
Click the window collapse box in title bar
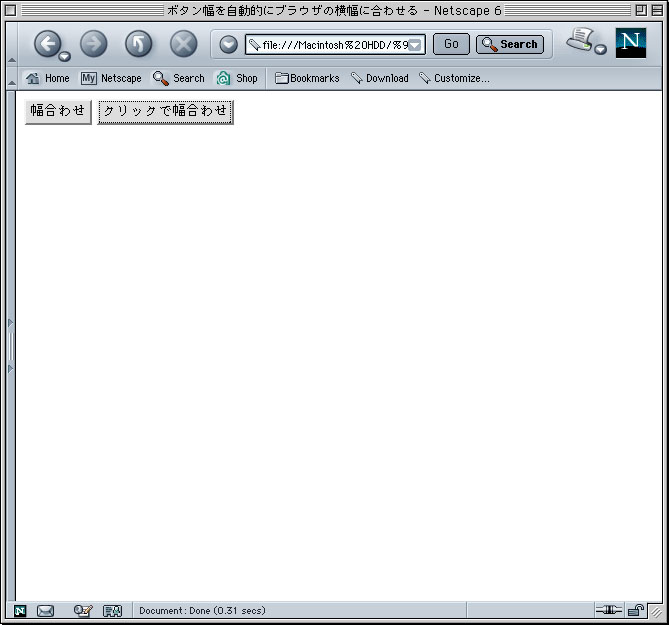(x=657, y=10)
